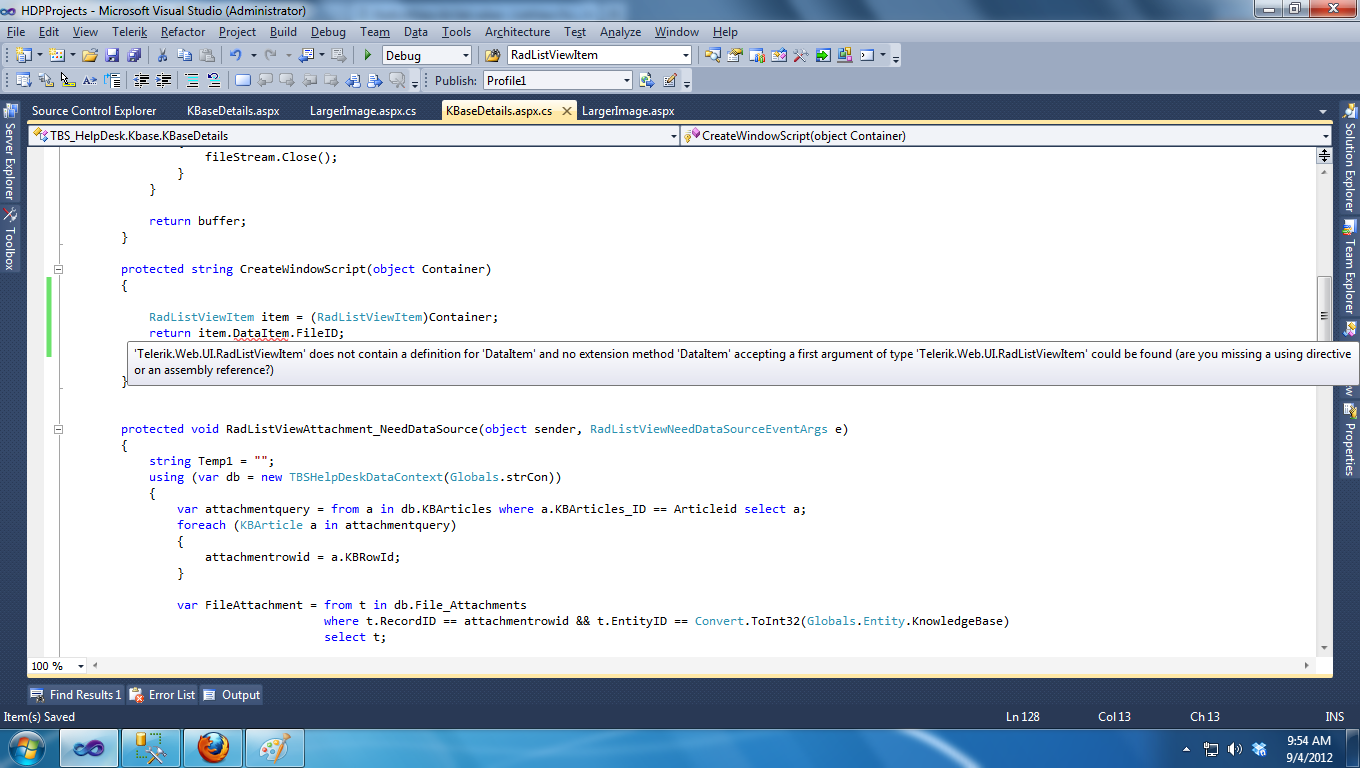Comment out the selected lines
Viewport: 1360px width, 768px height.
(x=192, y=81)
